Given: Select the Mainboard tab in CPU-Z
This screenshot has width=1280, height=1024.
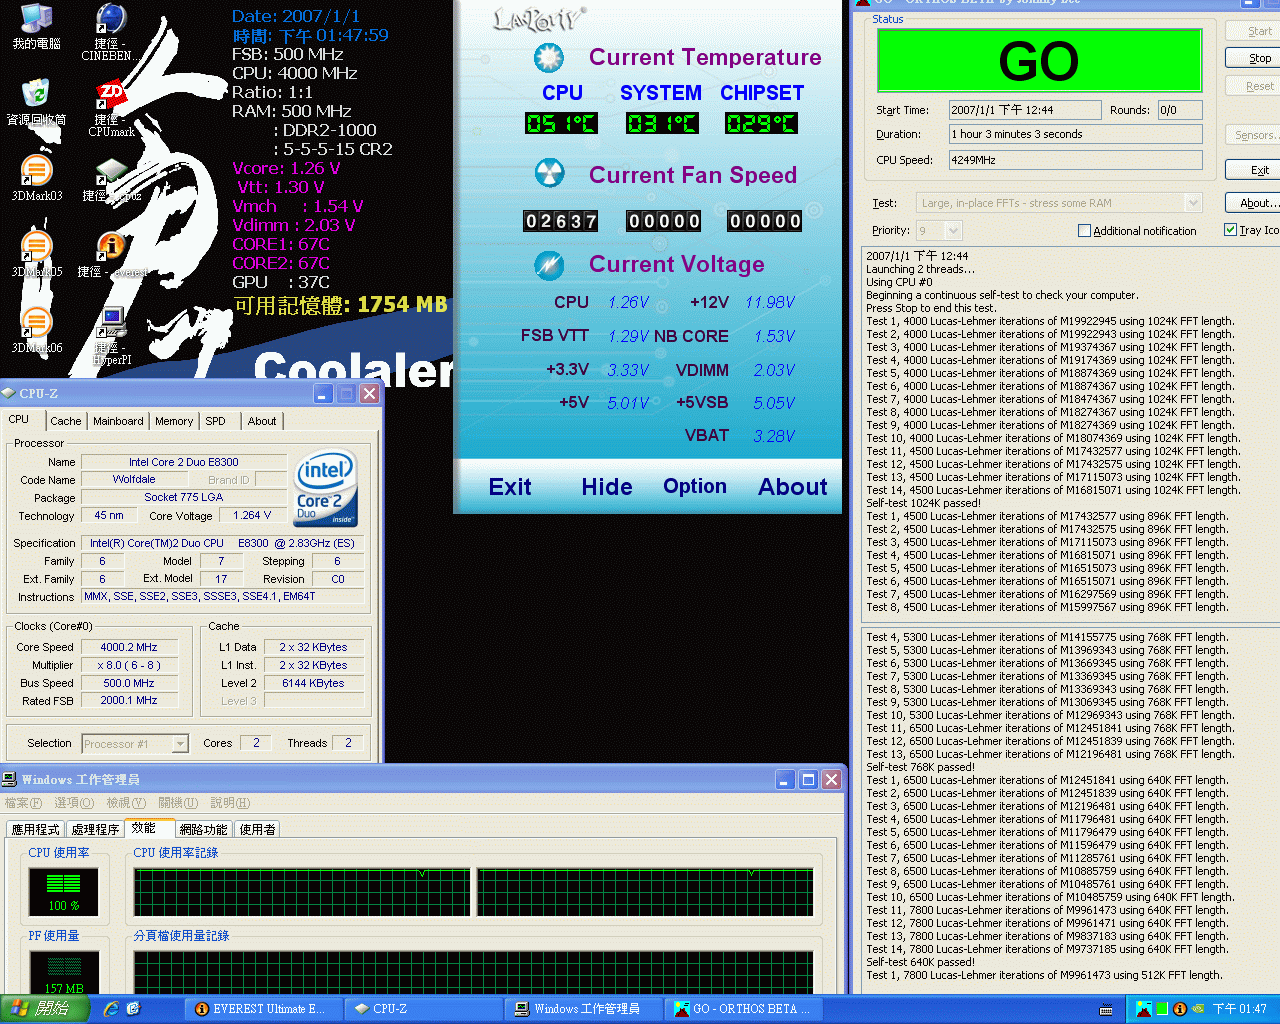Looking at the screenshot, I should point(118,421).
